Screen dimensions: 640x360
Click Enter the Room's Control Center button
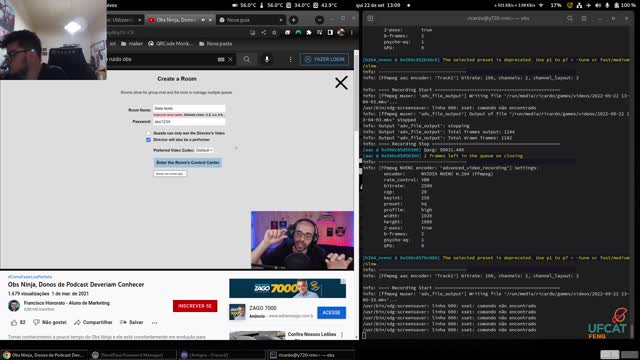tap(188, 162)
